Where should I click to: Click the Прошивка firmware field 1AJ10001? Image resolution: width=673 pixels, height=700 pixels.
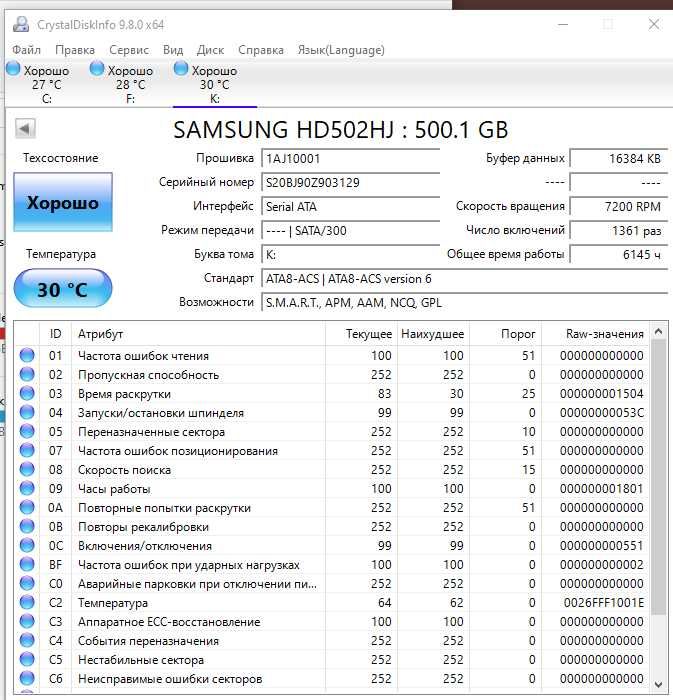[350, 159]
